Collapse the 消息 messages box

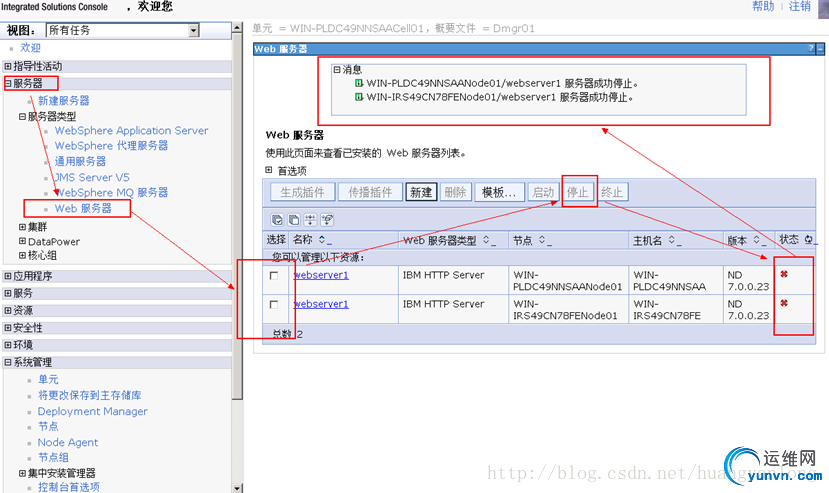[337, 69]
